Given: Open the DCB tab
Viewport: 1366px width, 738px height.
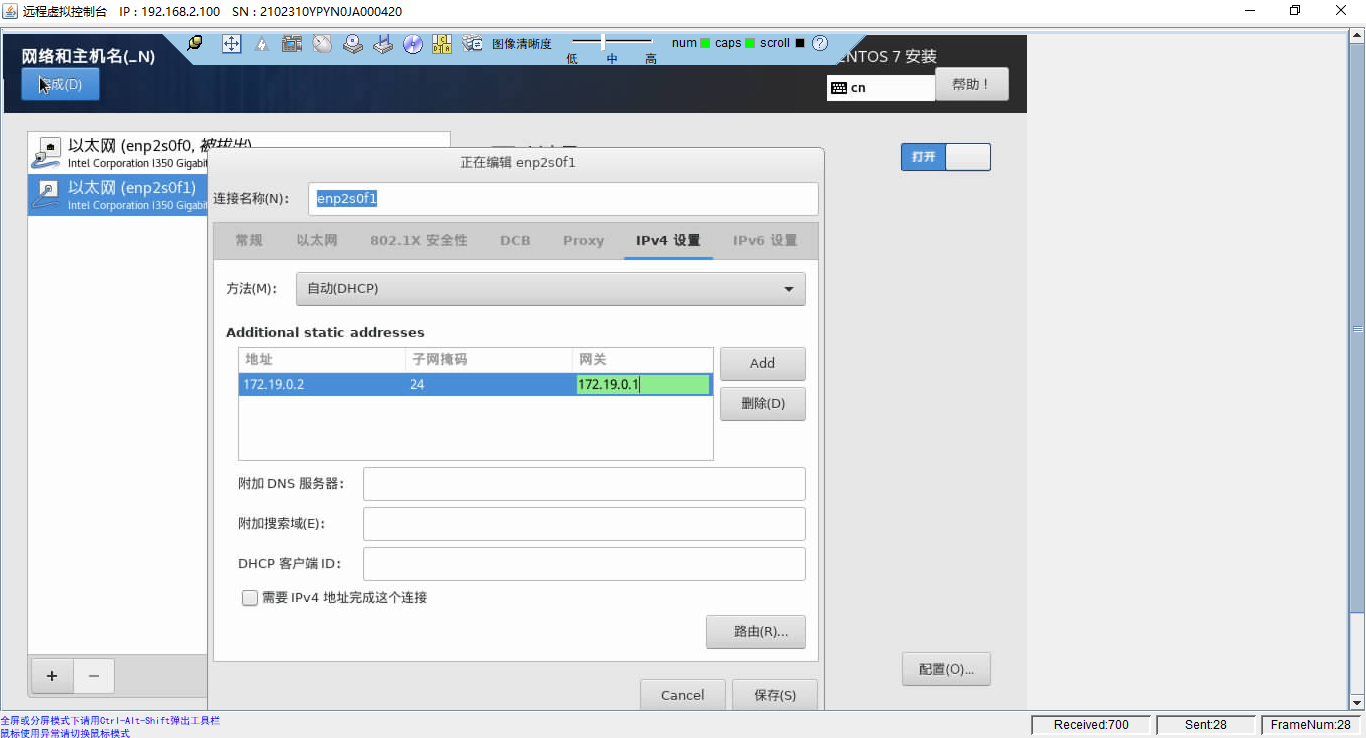Looking at the screenshot, I should click(515, 240).
